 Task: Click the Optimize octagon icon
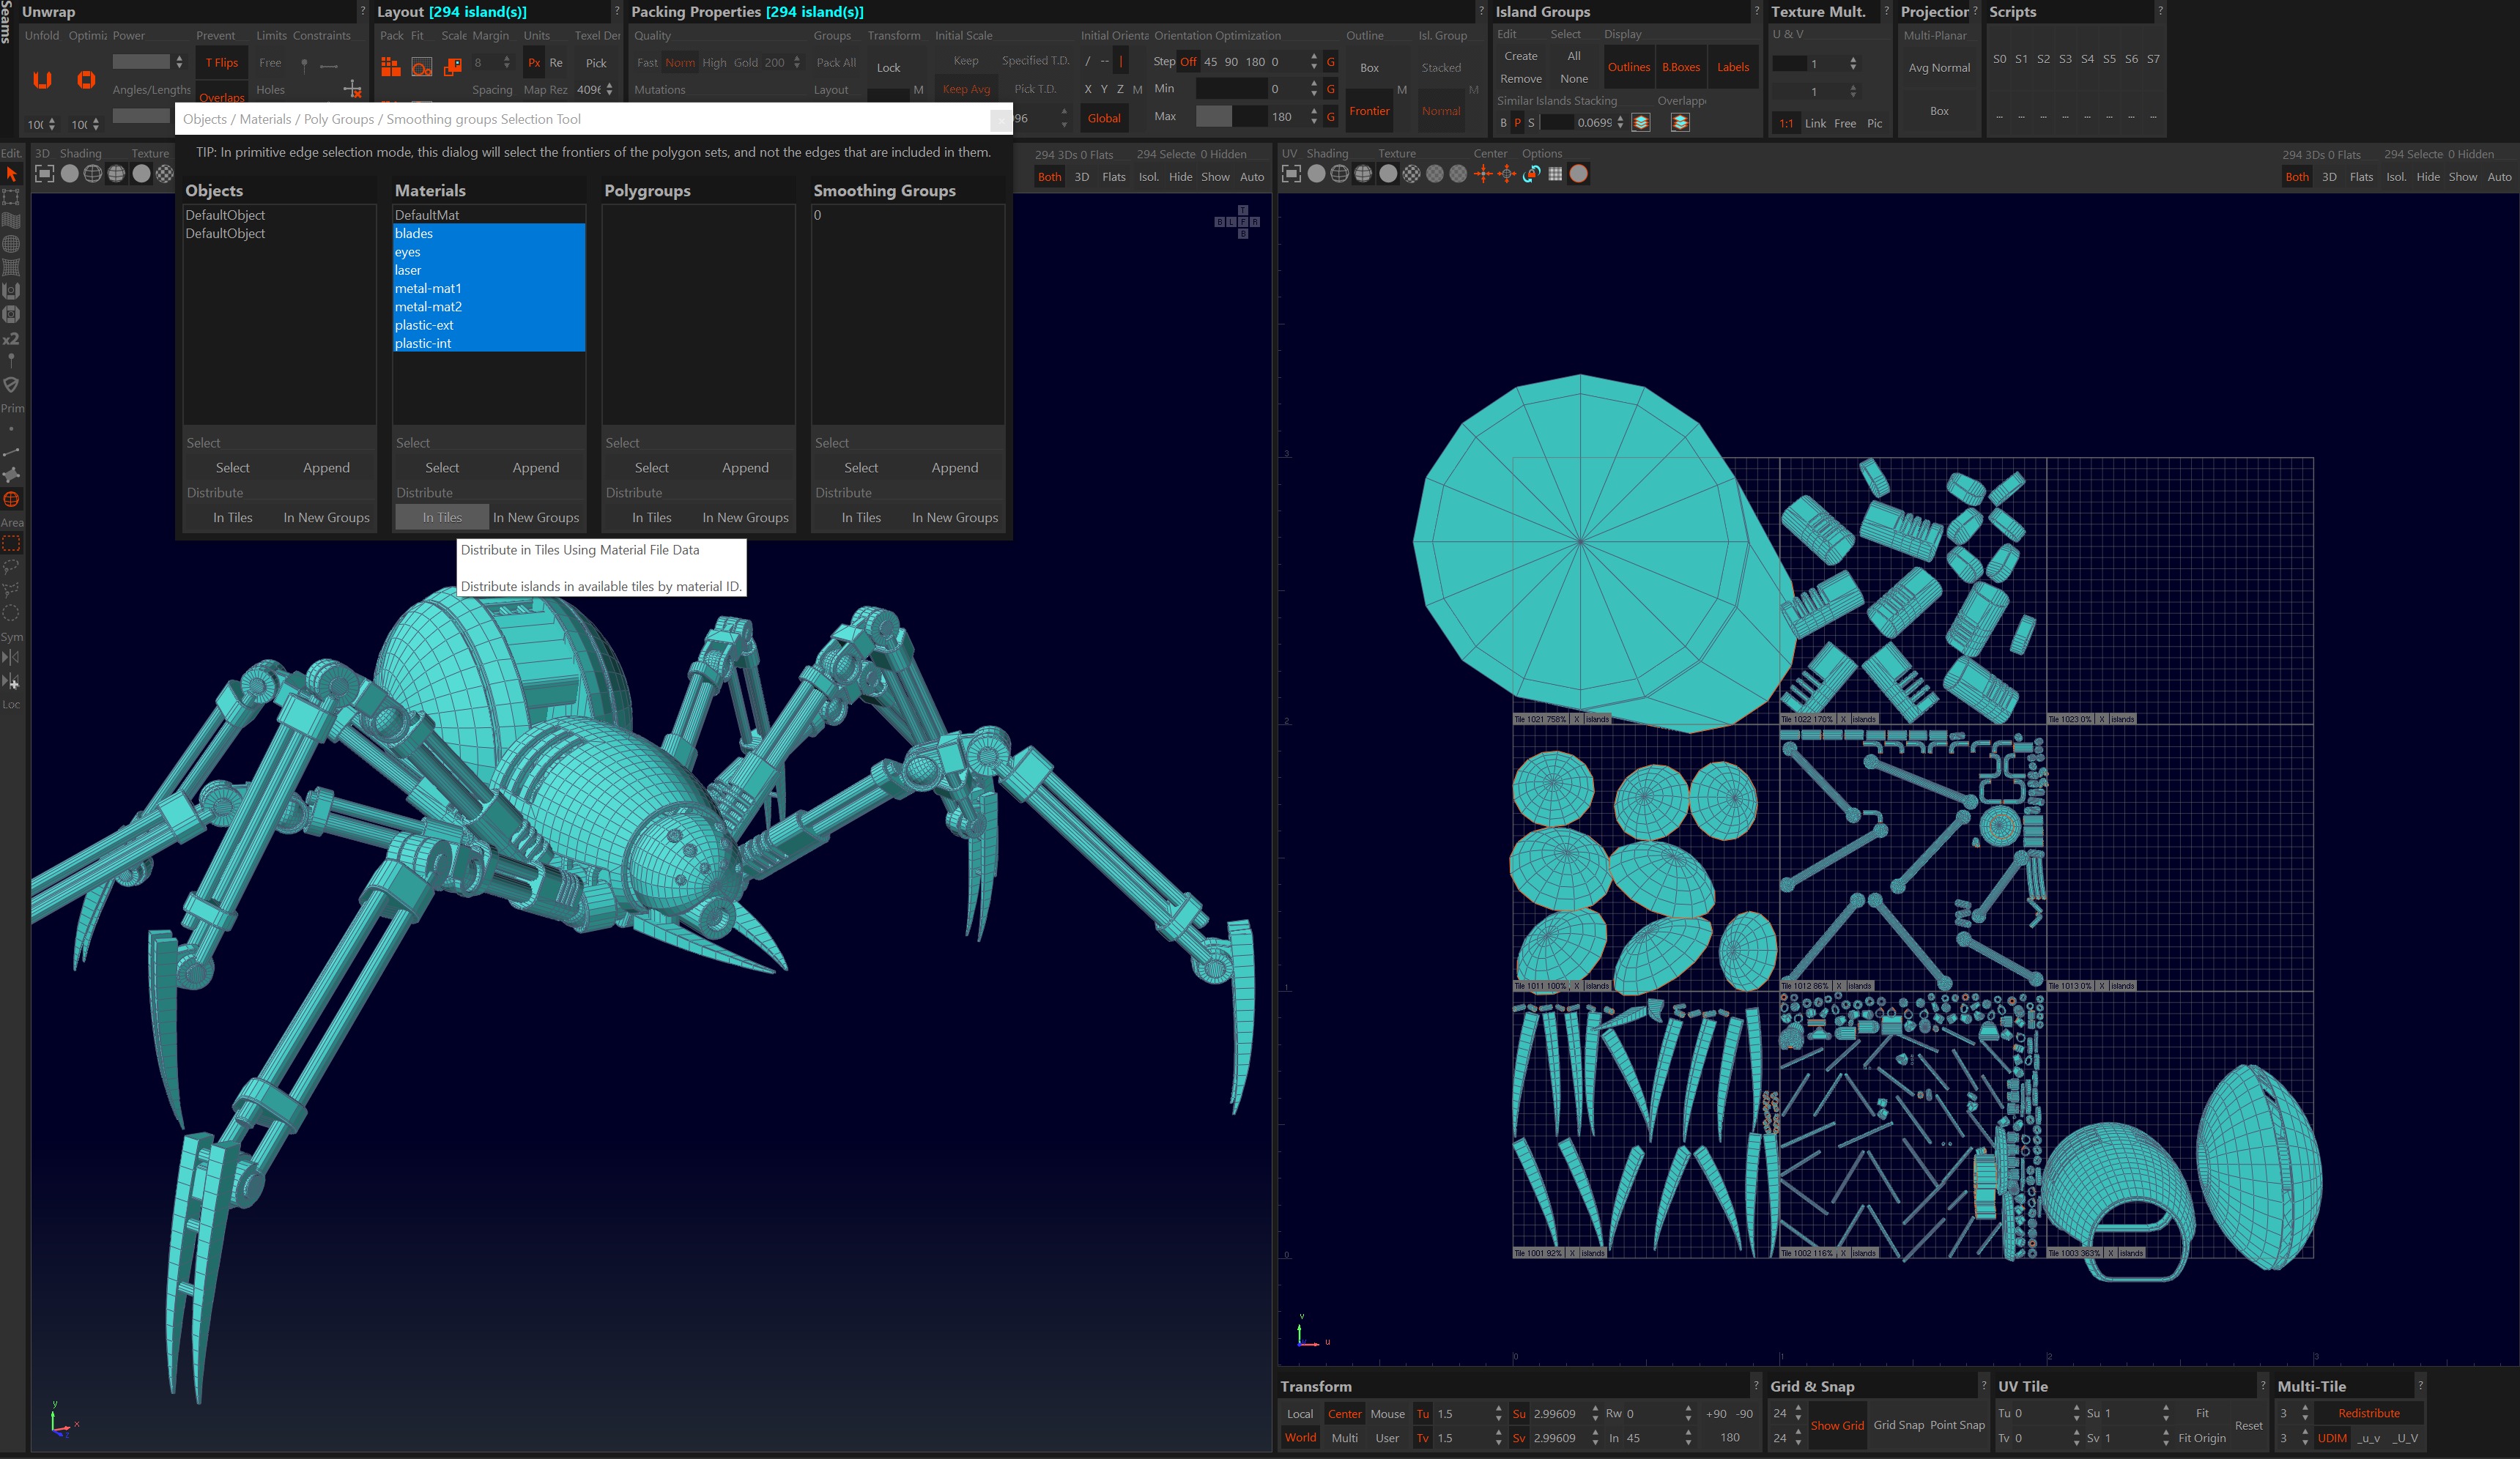[86, 80]
